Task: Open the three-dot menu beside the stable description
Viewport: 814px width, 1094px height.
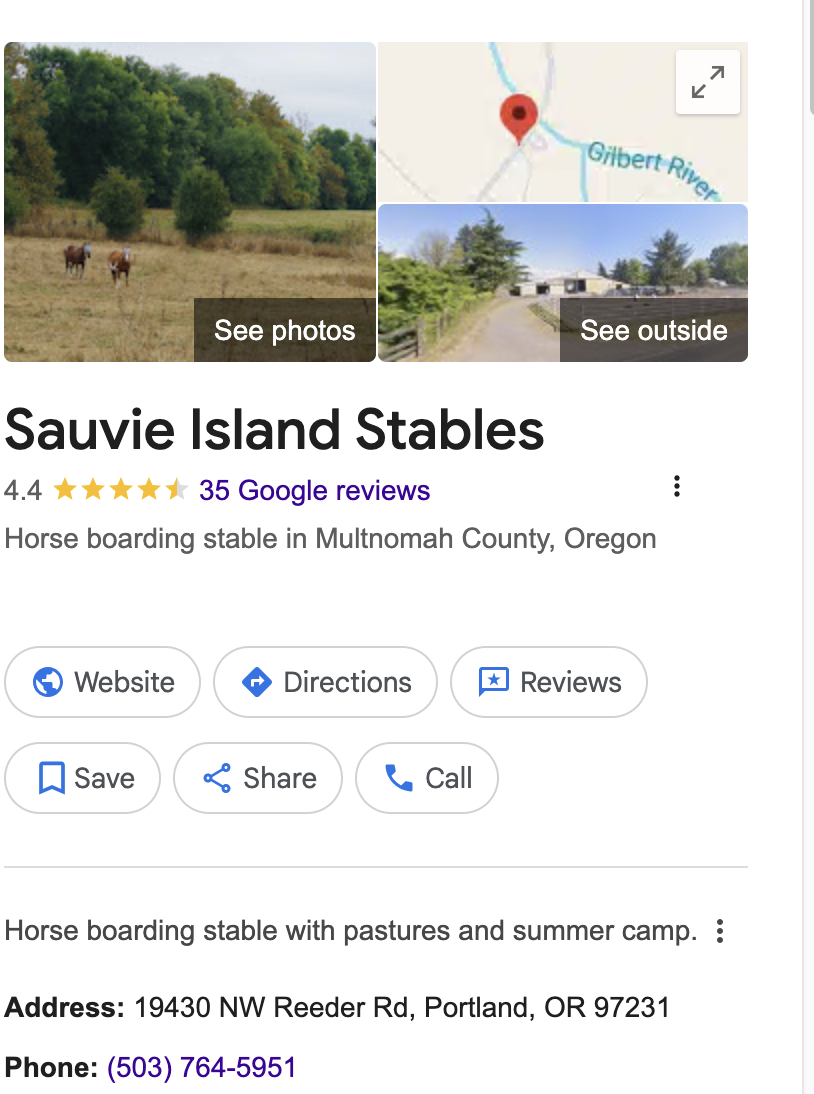Action: point(719,932)
